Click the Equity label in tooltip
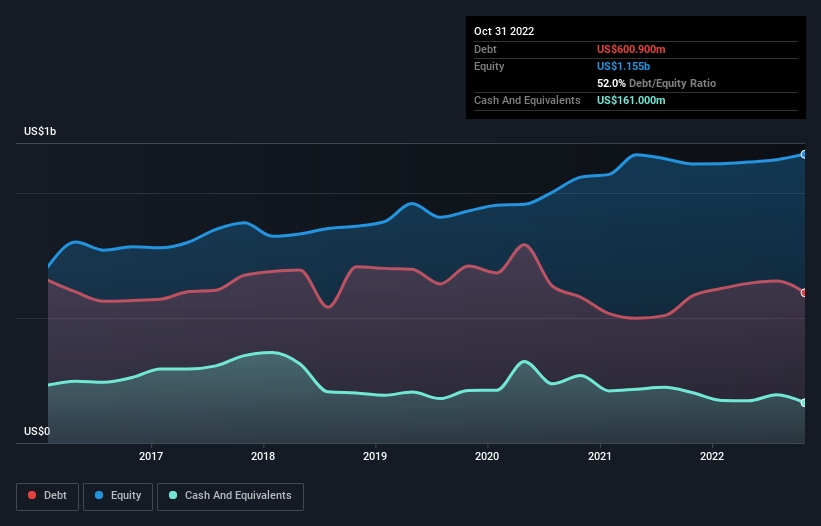This screenshot has width=821, height=526. (489, 66)
